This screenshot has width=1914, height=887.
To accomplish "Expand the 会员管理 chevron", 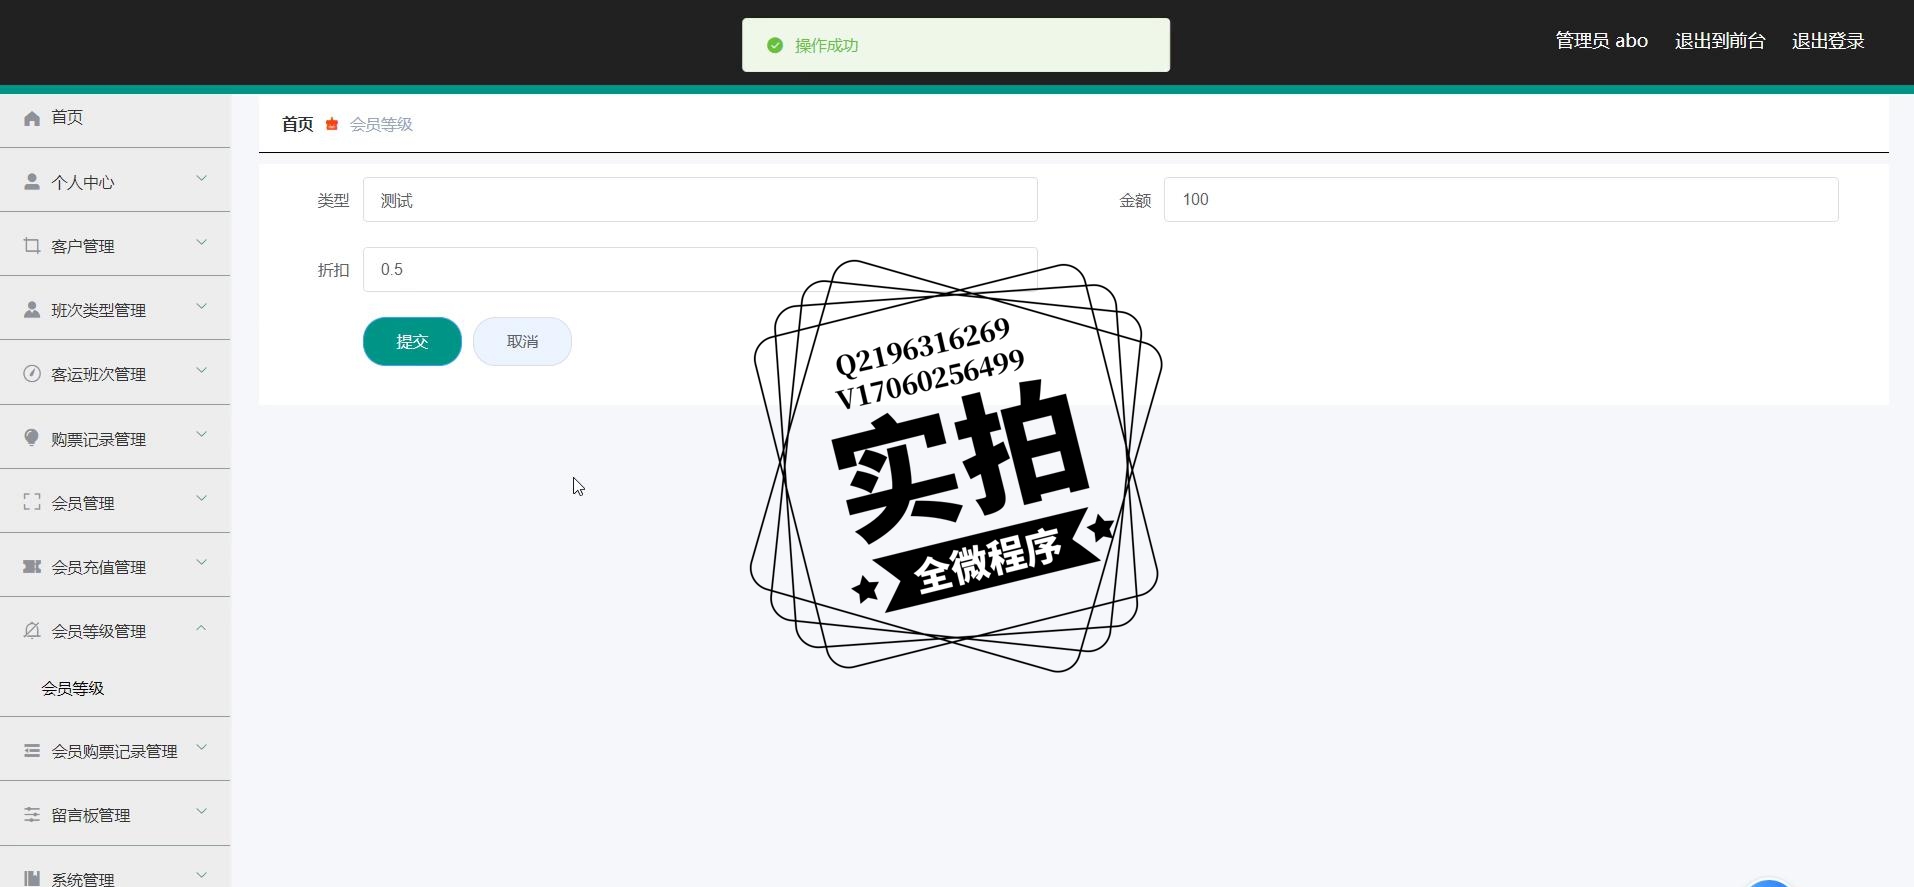I will [201, 499].
